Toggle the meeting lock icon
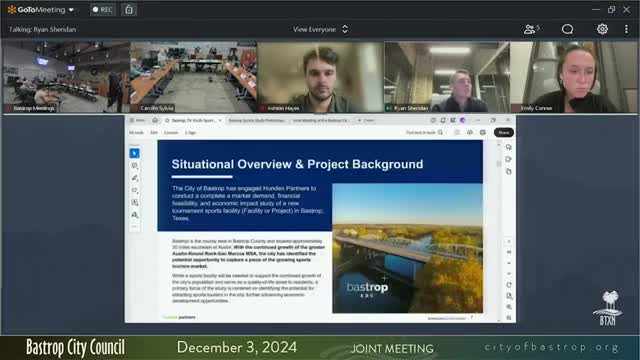Image resolution: width=640 pixels, height=360 pixels. [x=129, y=9]
